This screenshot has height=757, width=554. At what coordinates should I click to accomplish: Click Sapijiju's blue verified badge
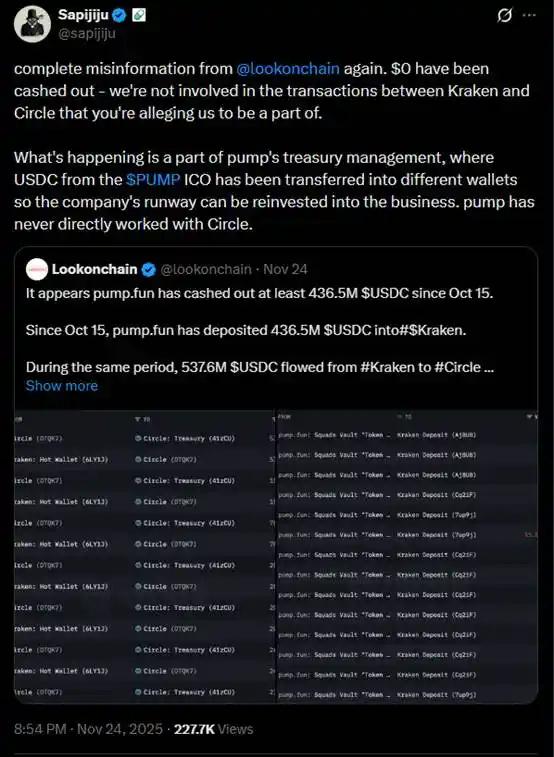pyautogui.click(x=119, y=16)
